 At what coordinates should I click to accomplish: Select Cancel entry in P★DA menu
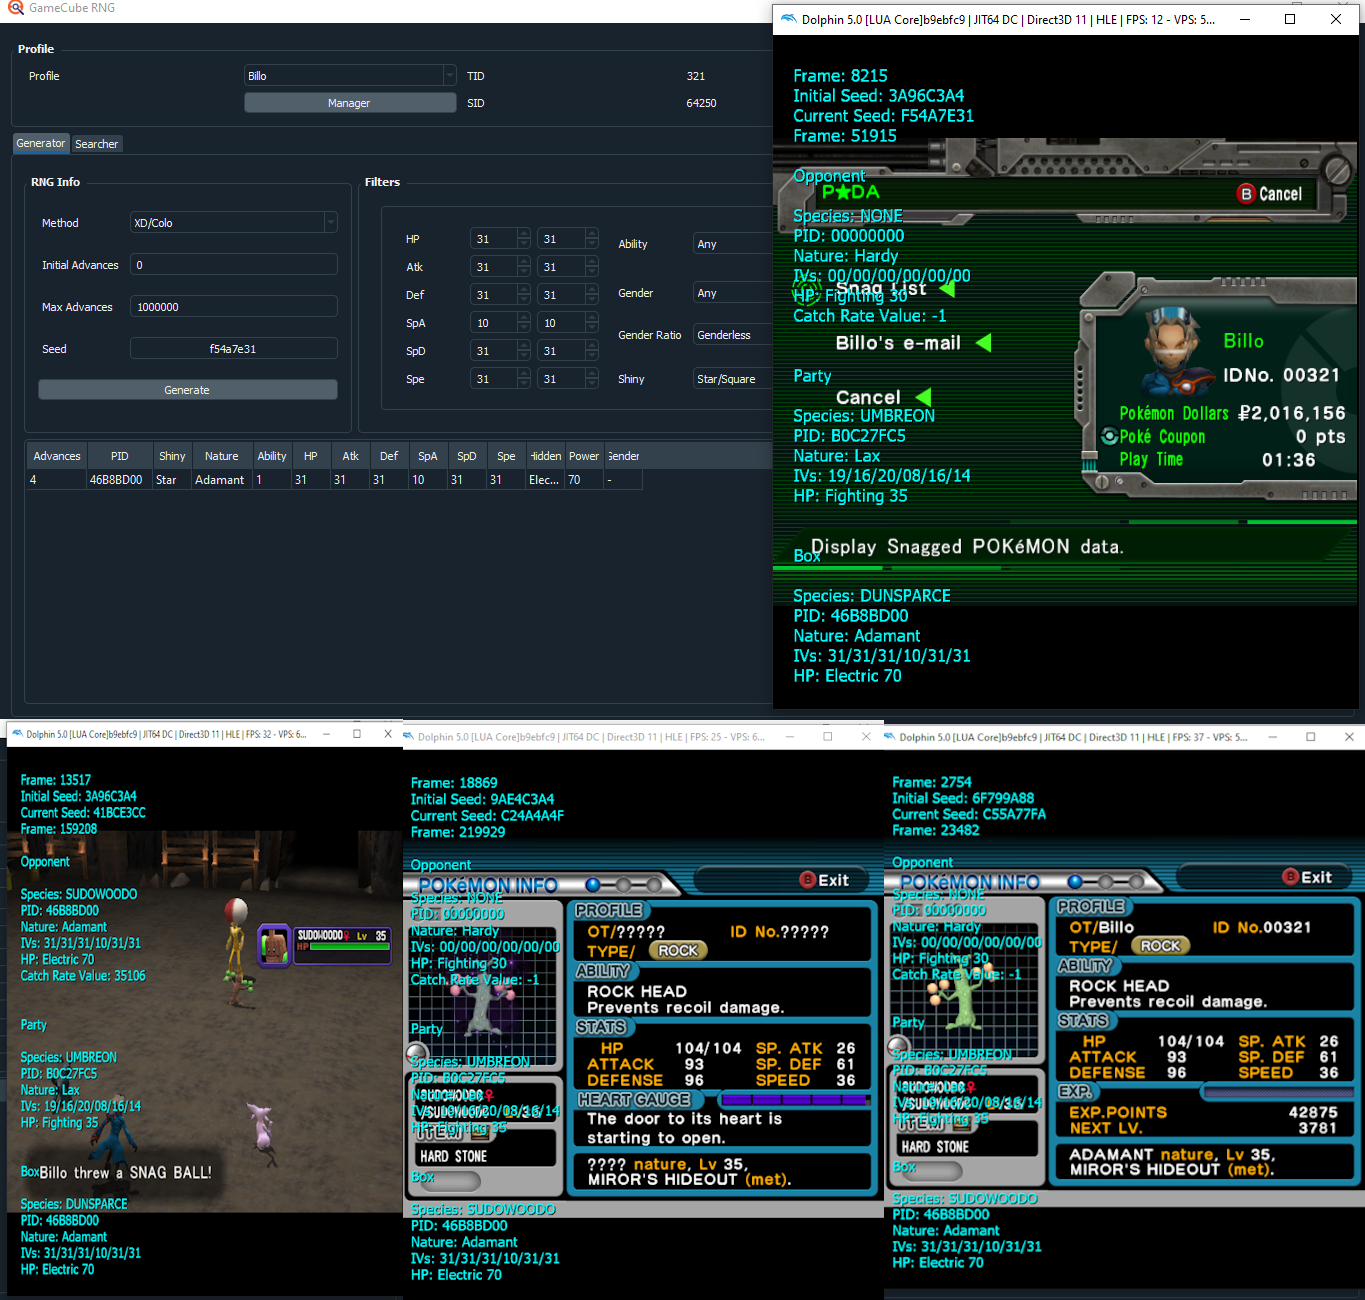pyautogui.click(x=868, y=397)
